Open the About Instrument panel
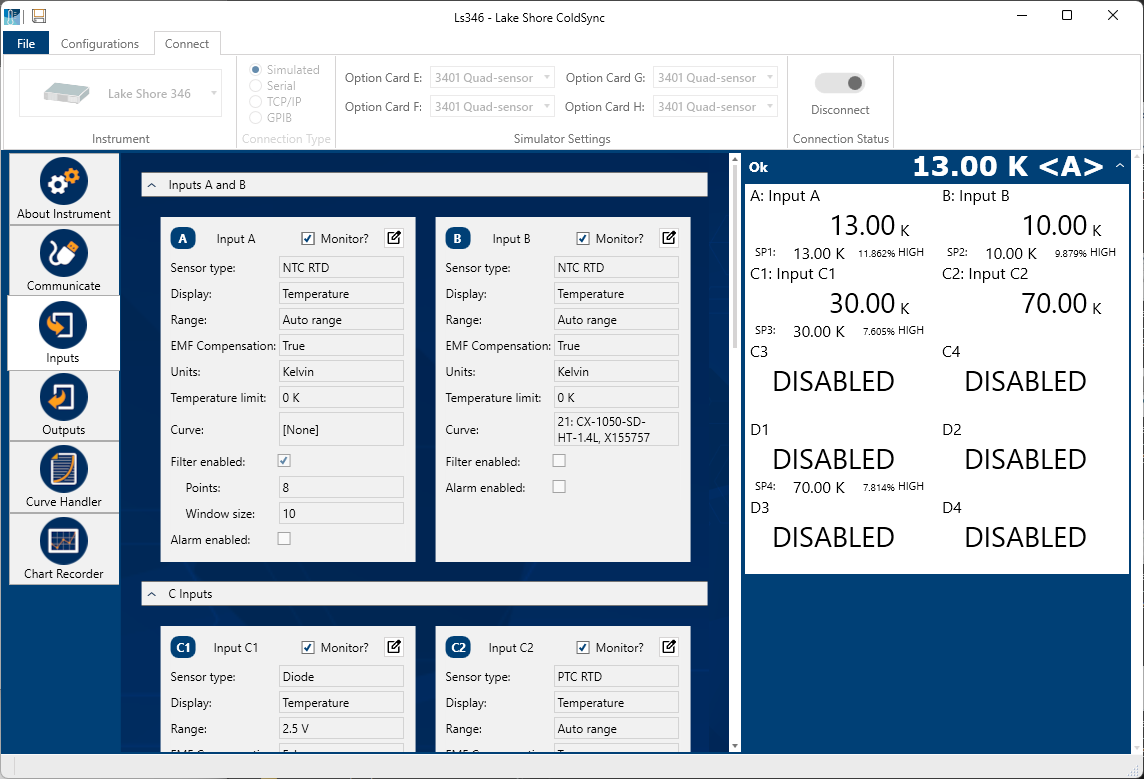 point(64,189)
